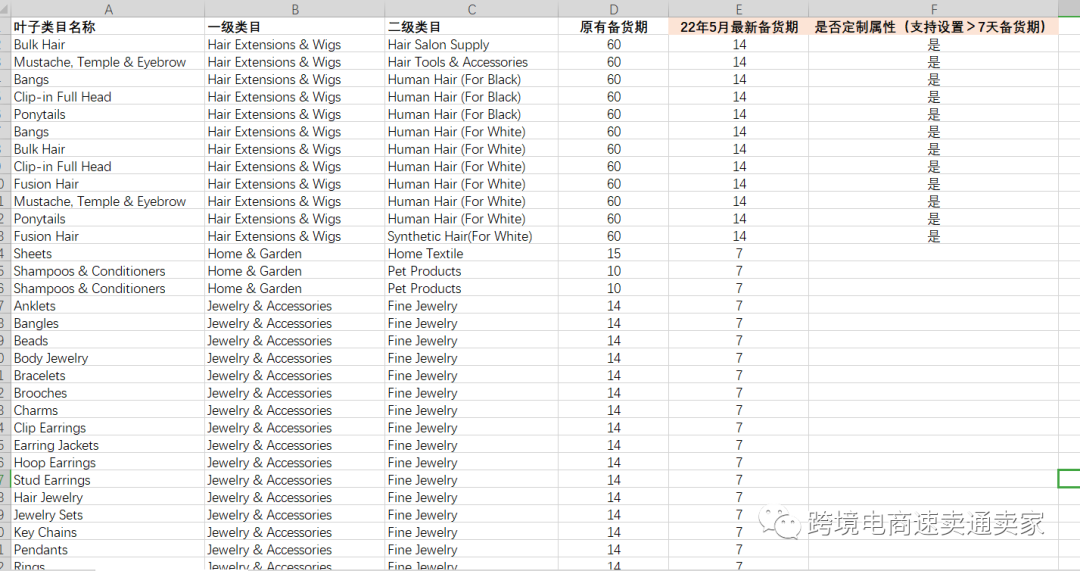Click the 叶子类目名称 header cell
The width and height of the screenshot is (1080, 571).
pos(108,27)
